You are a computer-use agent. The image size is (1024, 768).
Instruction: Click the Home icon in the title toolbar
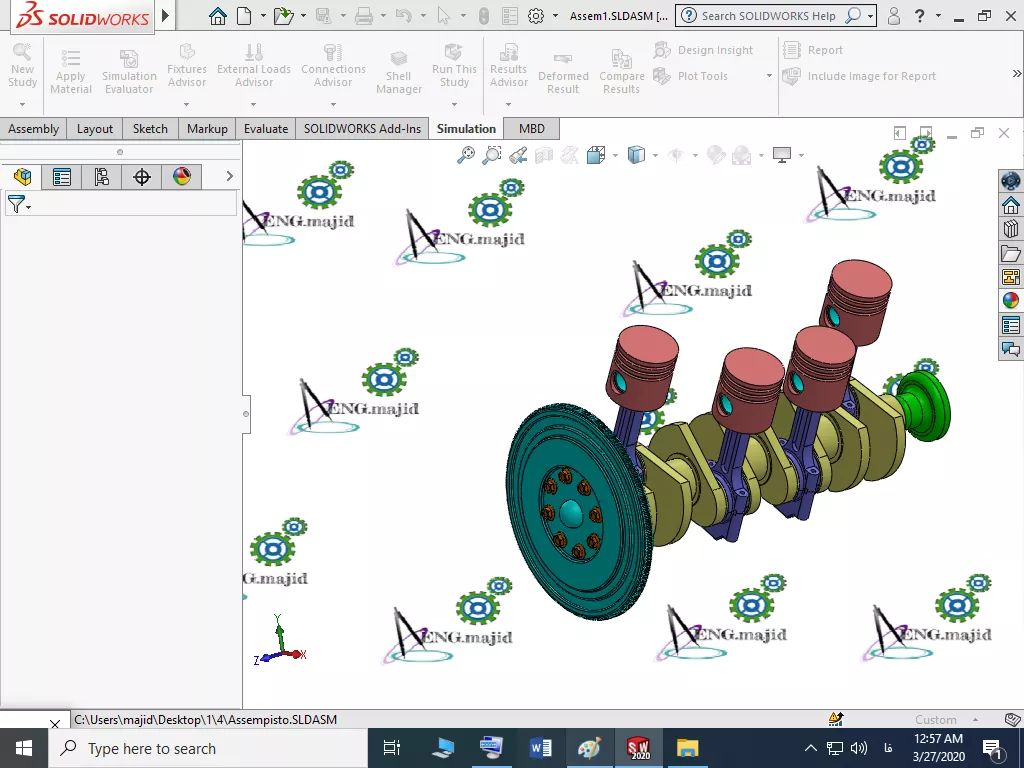(218, 16)
